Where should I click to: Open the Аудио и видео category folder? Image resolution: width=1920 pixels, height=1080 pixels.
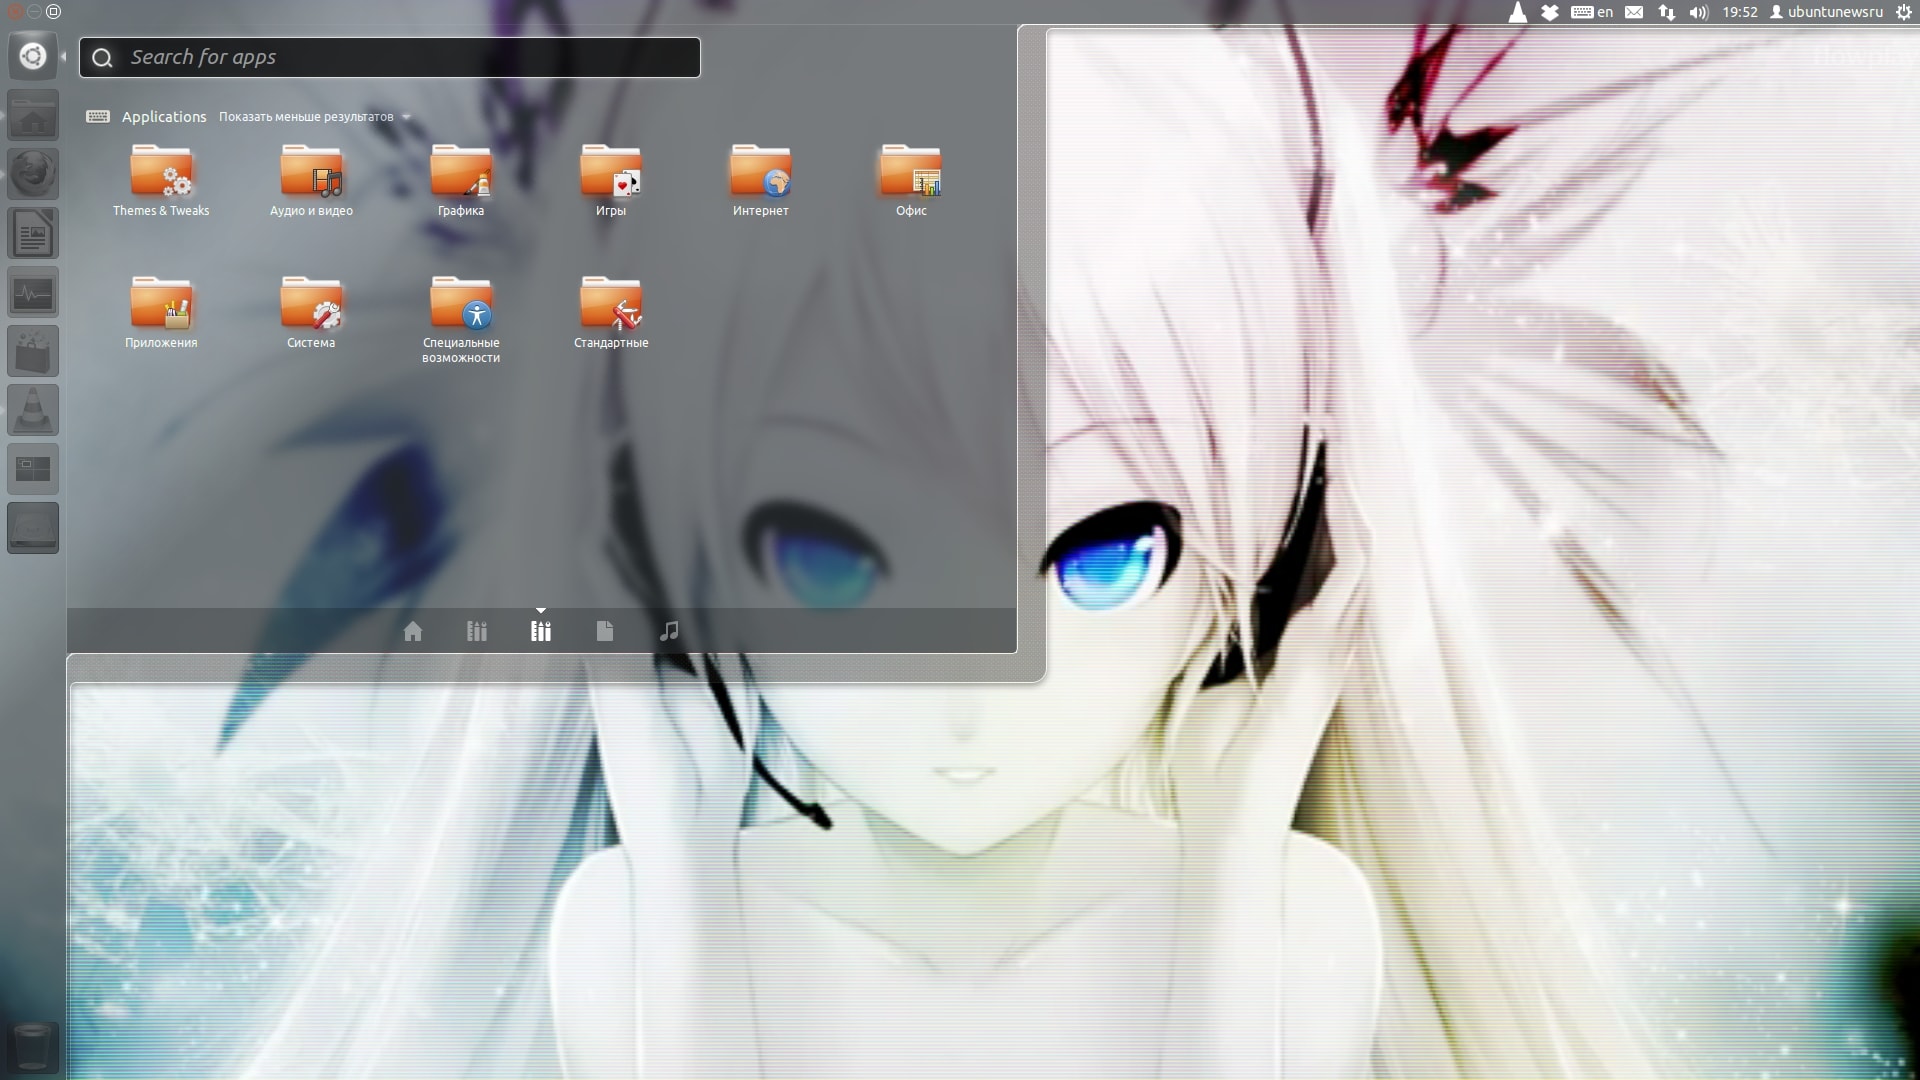[311, 182]
